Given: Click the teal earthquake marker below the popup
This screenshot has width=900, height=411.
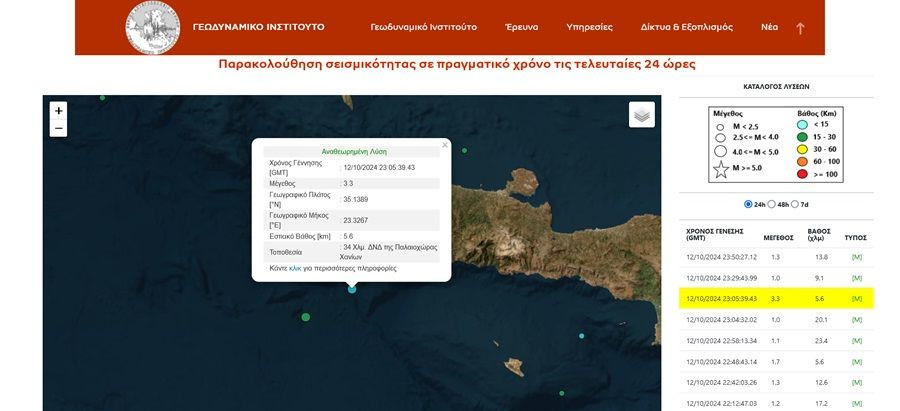Looking at the screenshot, I should click(x=352, y=289).
